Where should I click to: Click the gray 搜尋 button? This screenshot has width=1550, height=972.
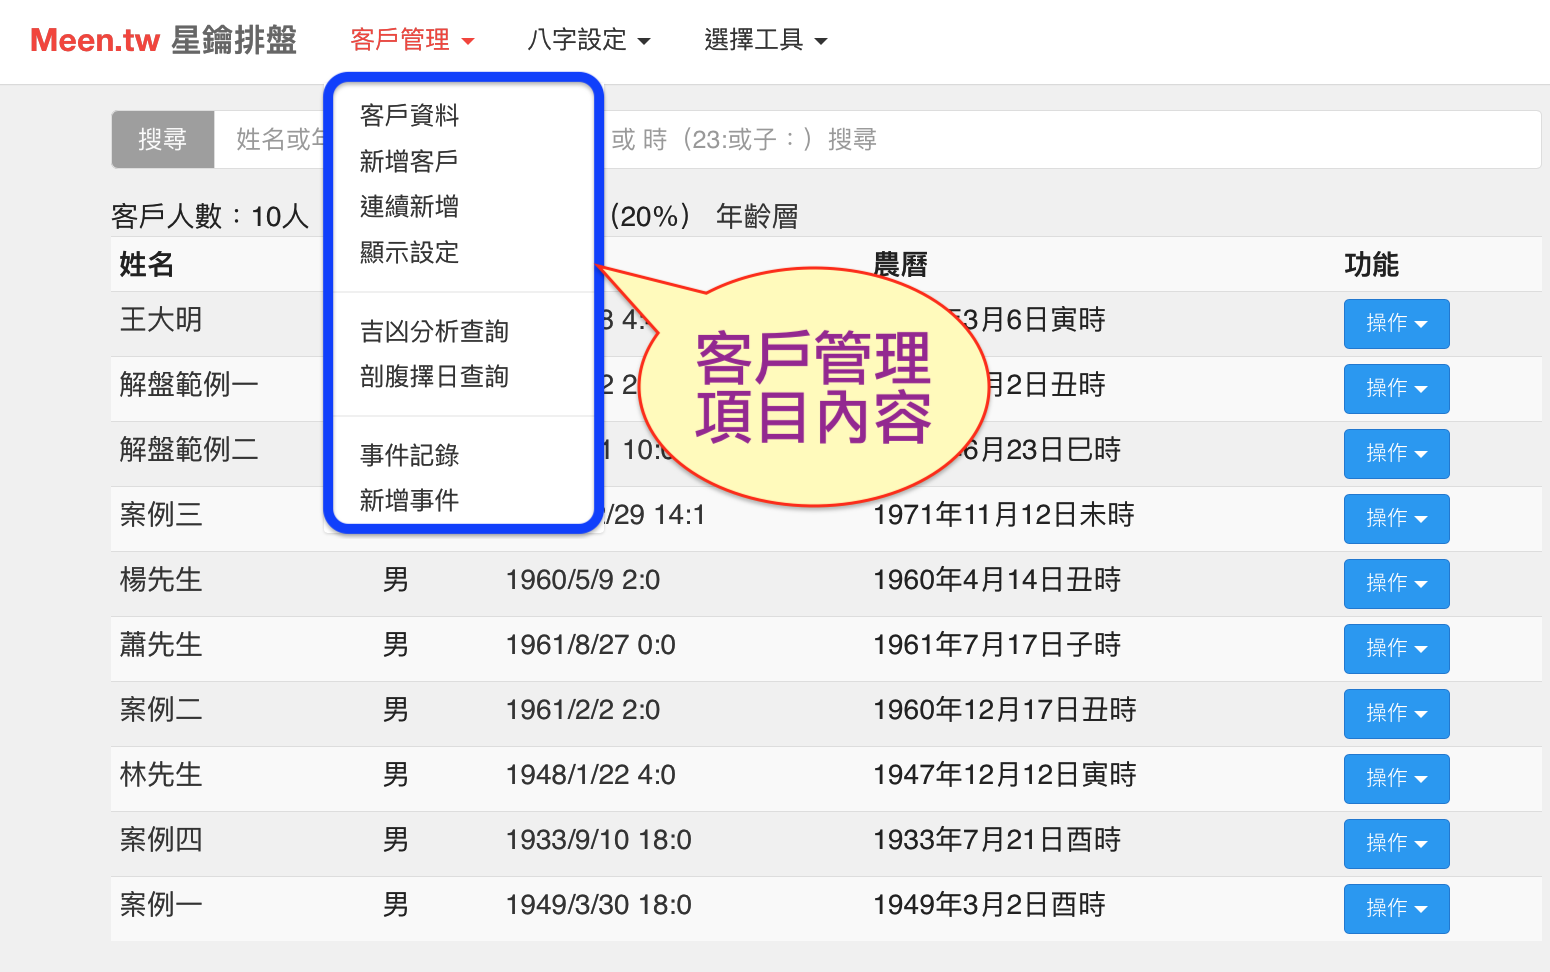pos(163,139)
